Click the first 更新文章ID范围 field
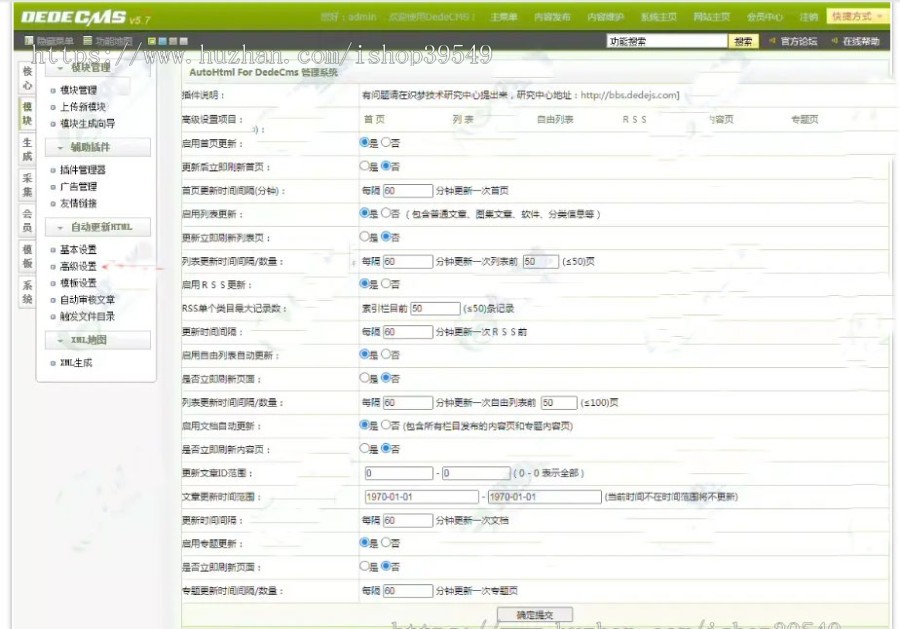 399,473
